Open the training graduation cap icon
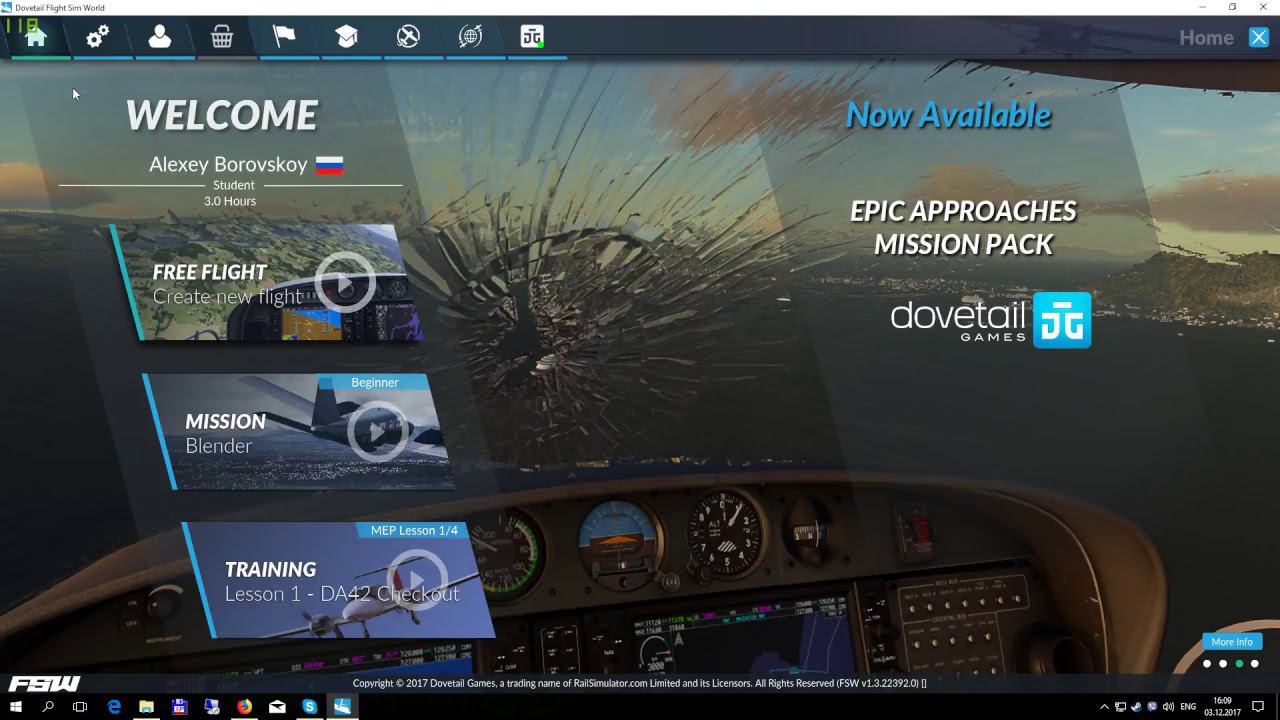 pyautogui.click(x=346, y=37)
